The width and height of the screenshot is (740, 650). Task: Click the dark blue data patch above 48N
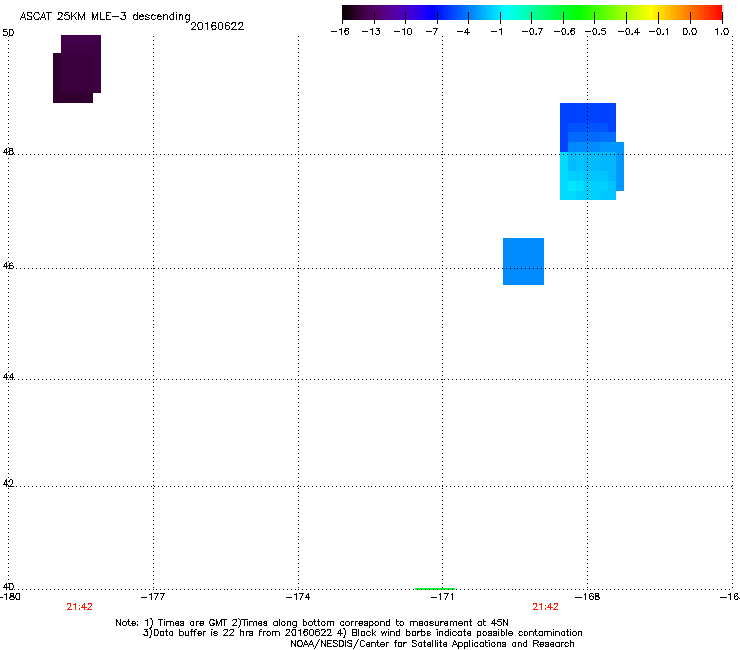click(x=588, y=122)
